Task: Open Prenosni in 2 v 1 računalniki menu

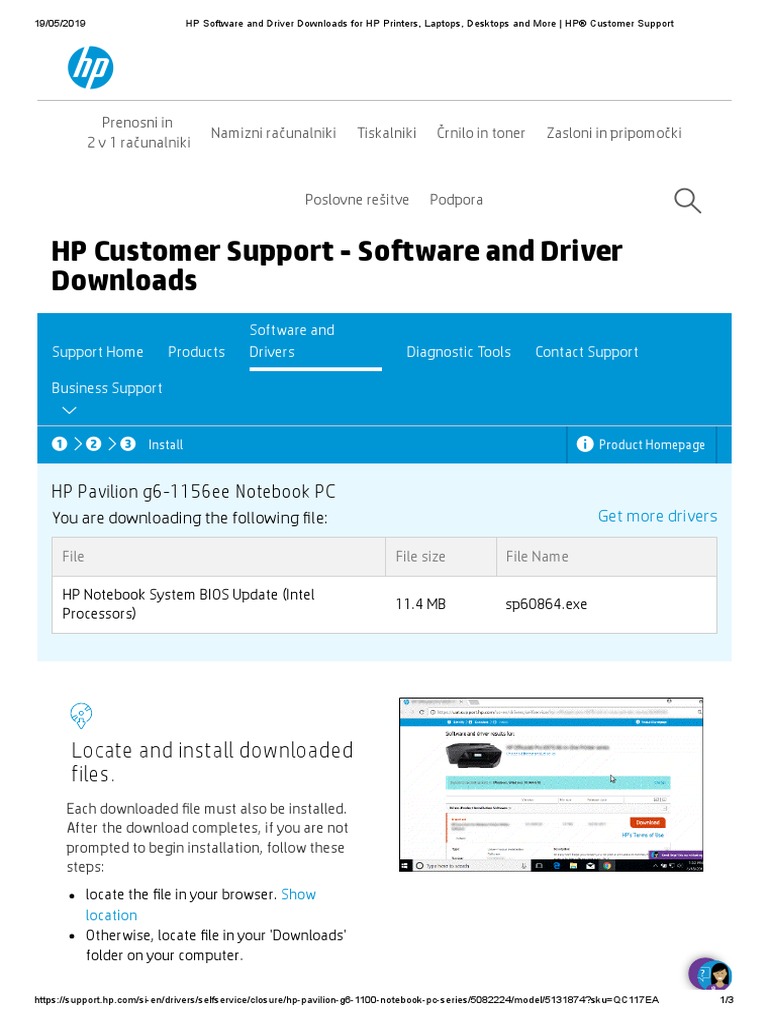Action: tap(138, 133)
